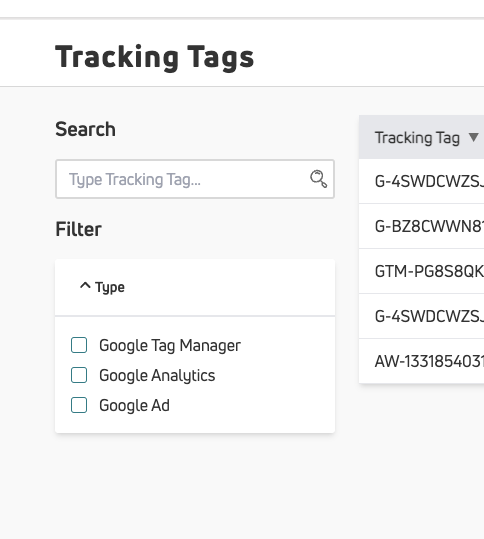The width and height of the screenshot is (484, 539).
Task: Focus the Type Tracking Tag search field
Action: click(x=195, y=179)
